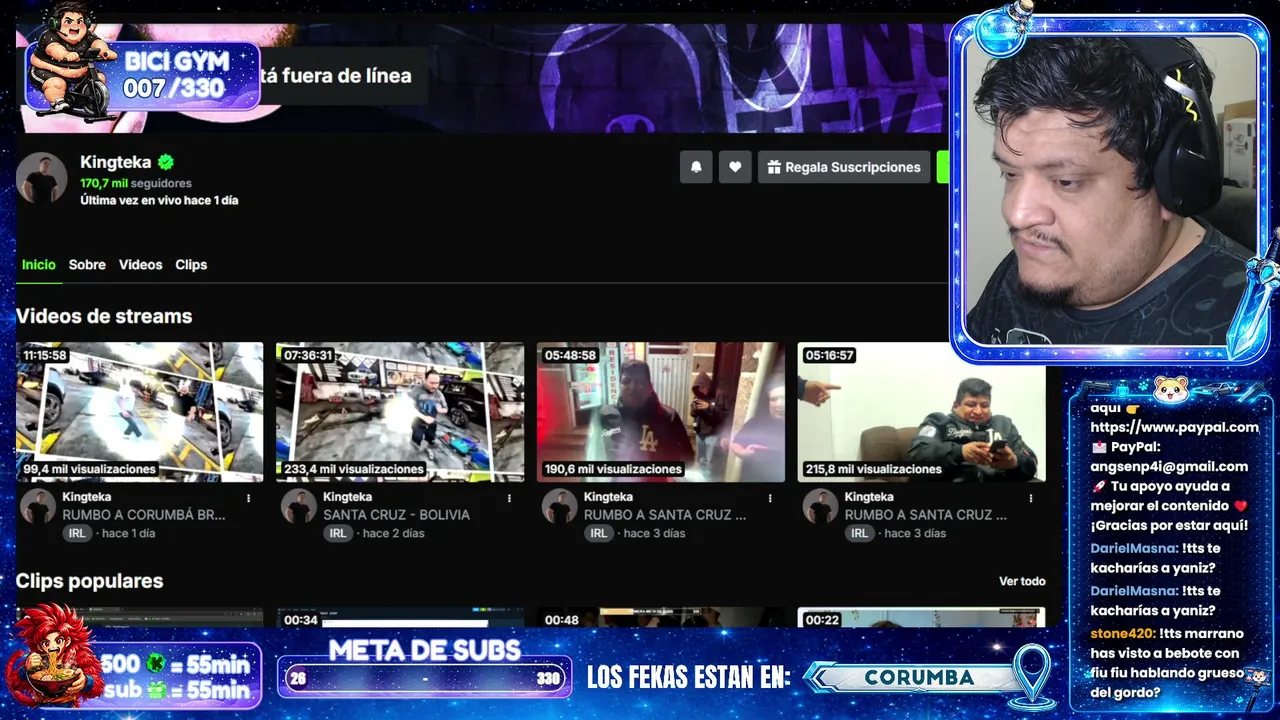
Task: Click the verified badge next to Kingteka
Action: coord(166,162)
